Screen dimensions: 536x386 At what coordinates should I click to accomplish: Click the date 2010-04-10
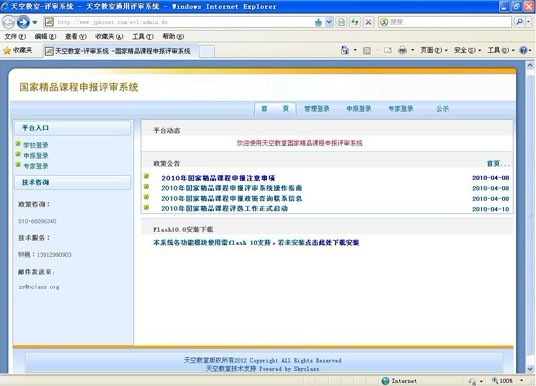point(491,209)
